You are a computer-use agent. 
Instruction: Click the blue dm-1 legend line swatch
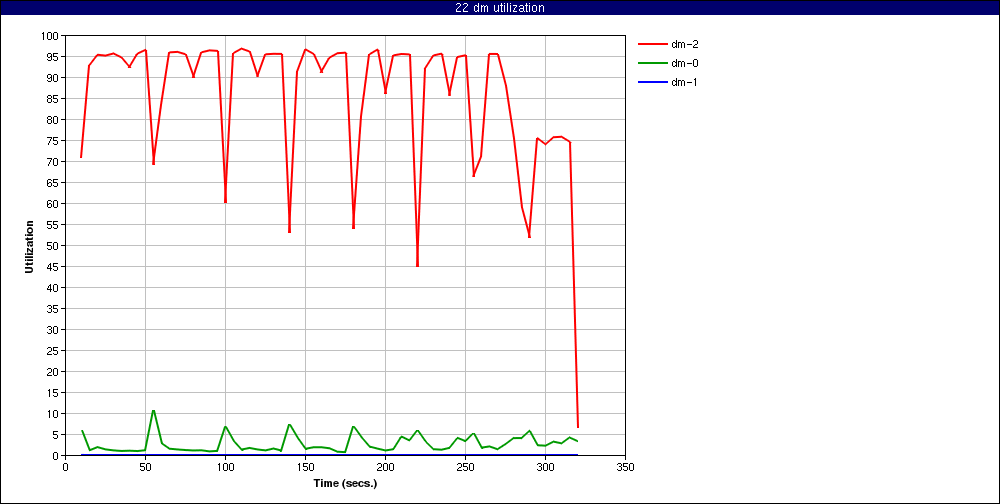click(x=651, y=82)
